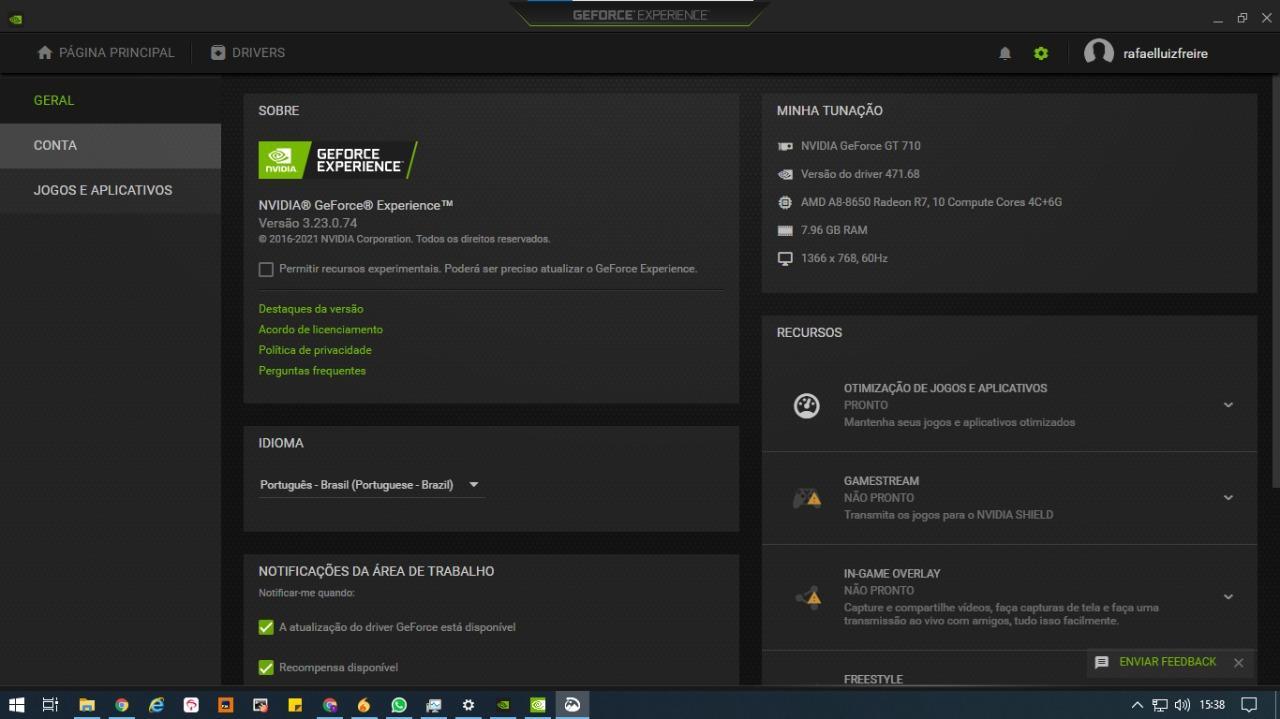Click the home icon beside Página Principal
The image size is (1280, 719).
[x=45, y=52]
